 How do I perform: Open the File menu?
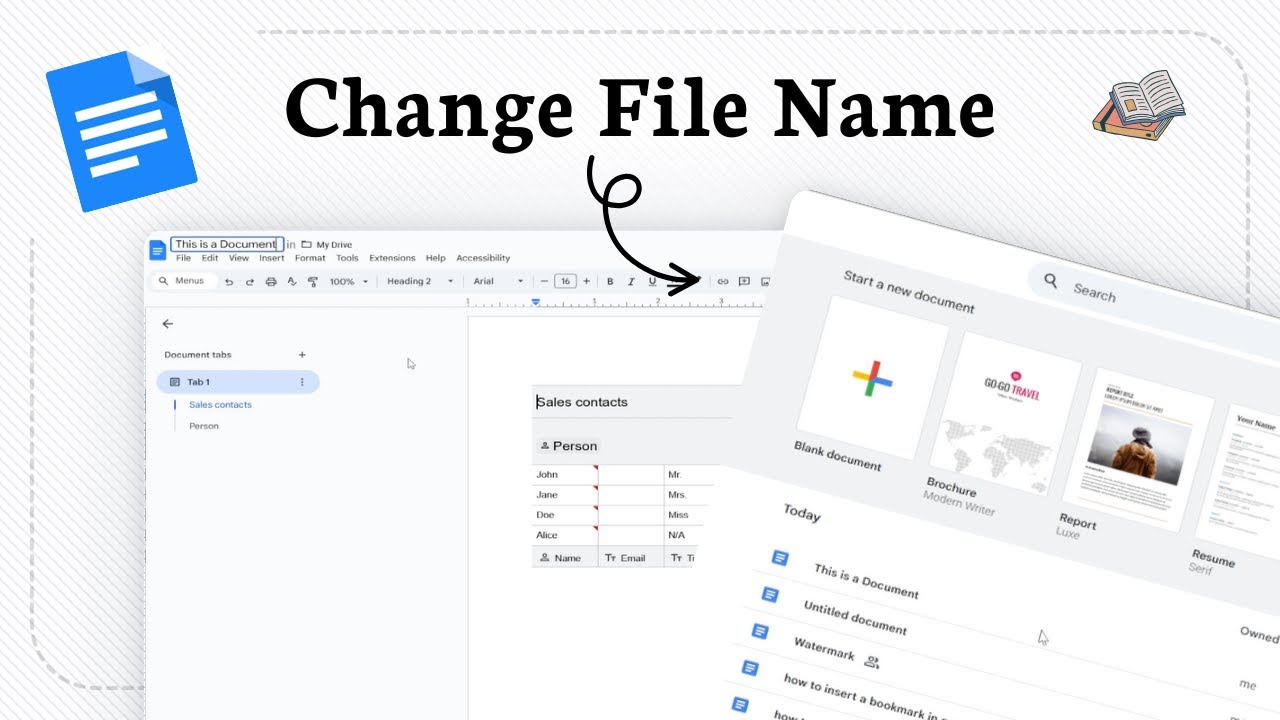click(x=184, y=258)
